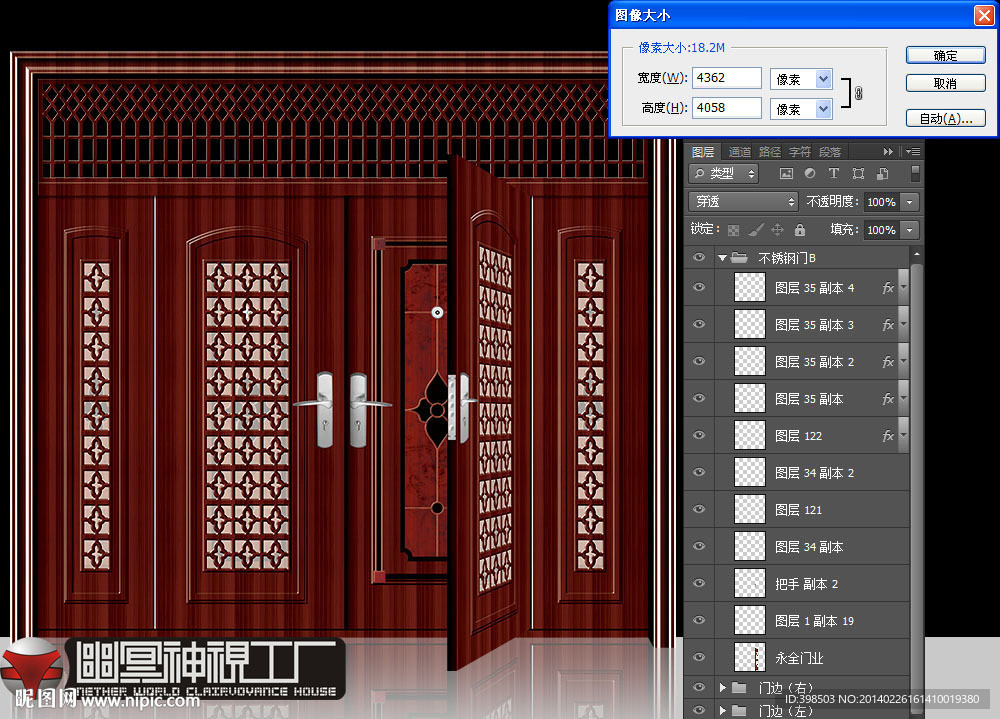
Task: Click the fx icon on 图层 122
Action: tap(888, 436)
